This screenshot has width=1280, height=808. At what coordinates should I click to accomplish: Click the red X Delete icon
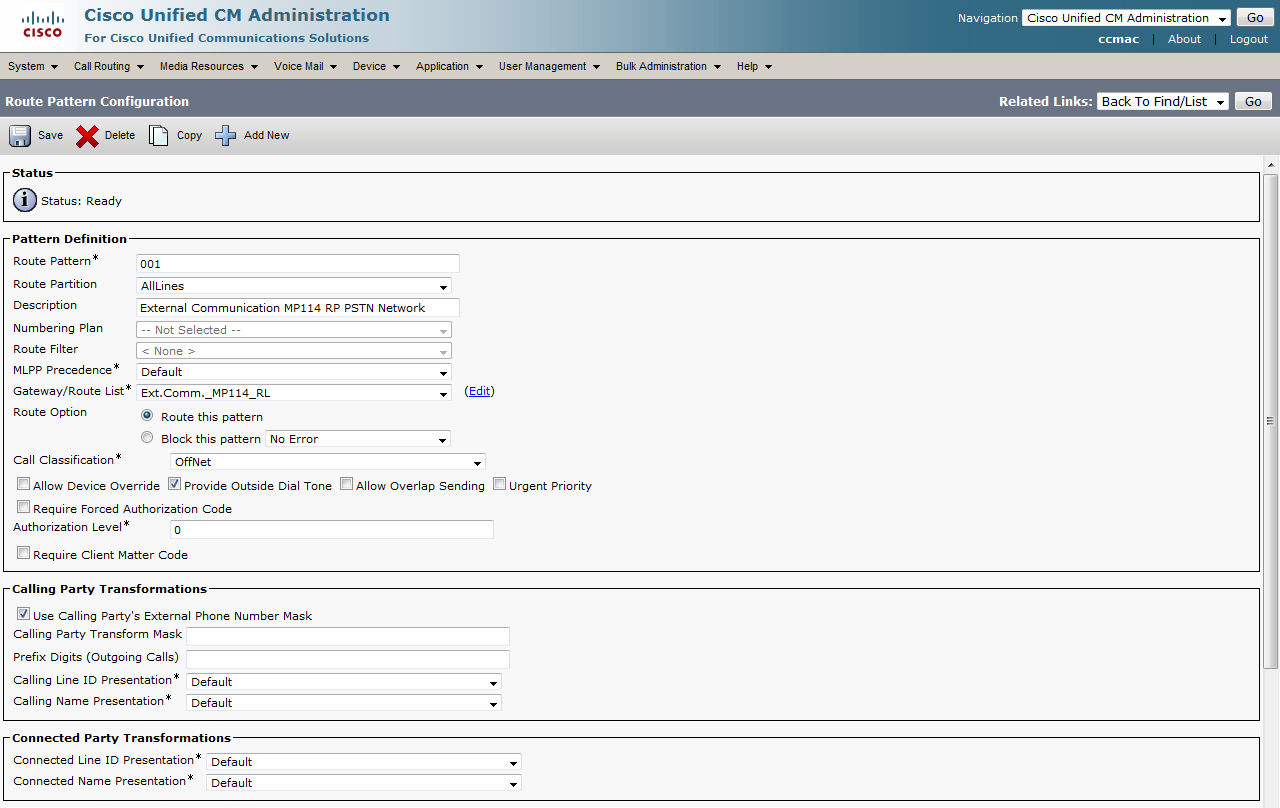tap(88, 136)
